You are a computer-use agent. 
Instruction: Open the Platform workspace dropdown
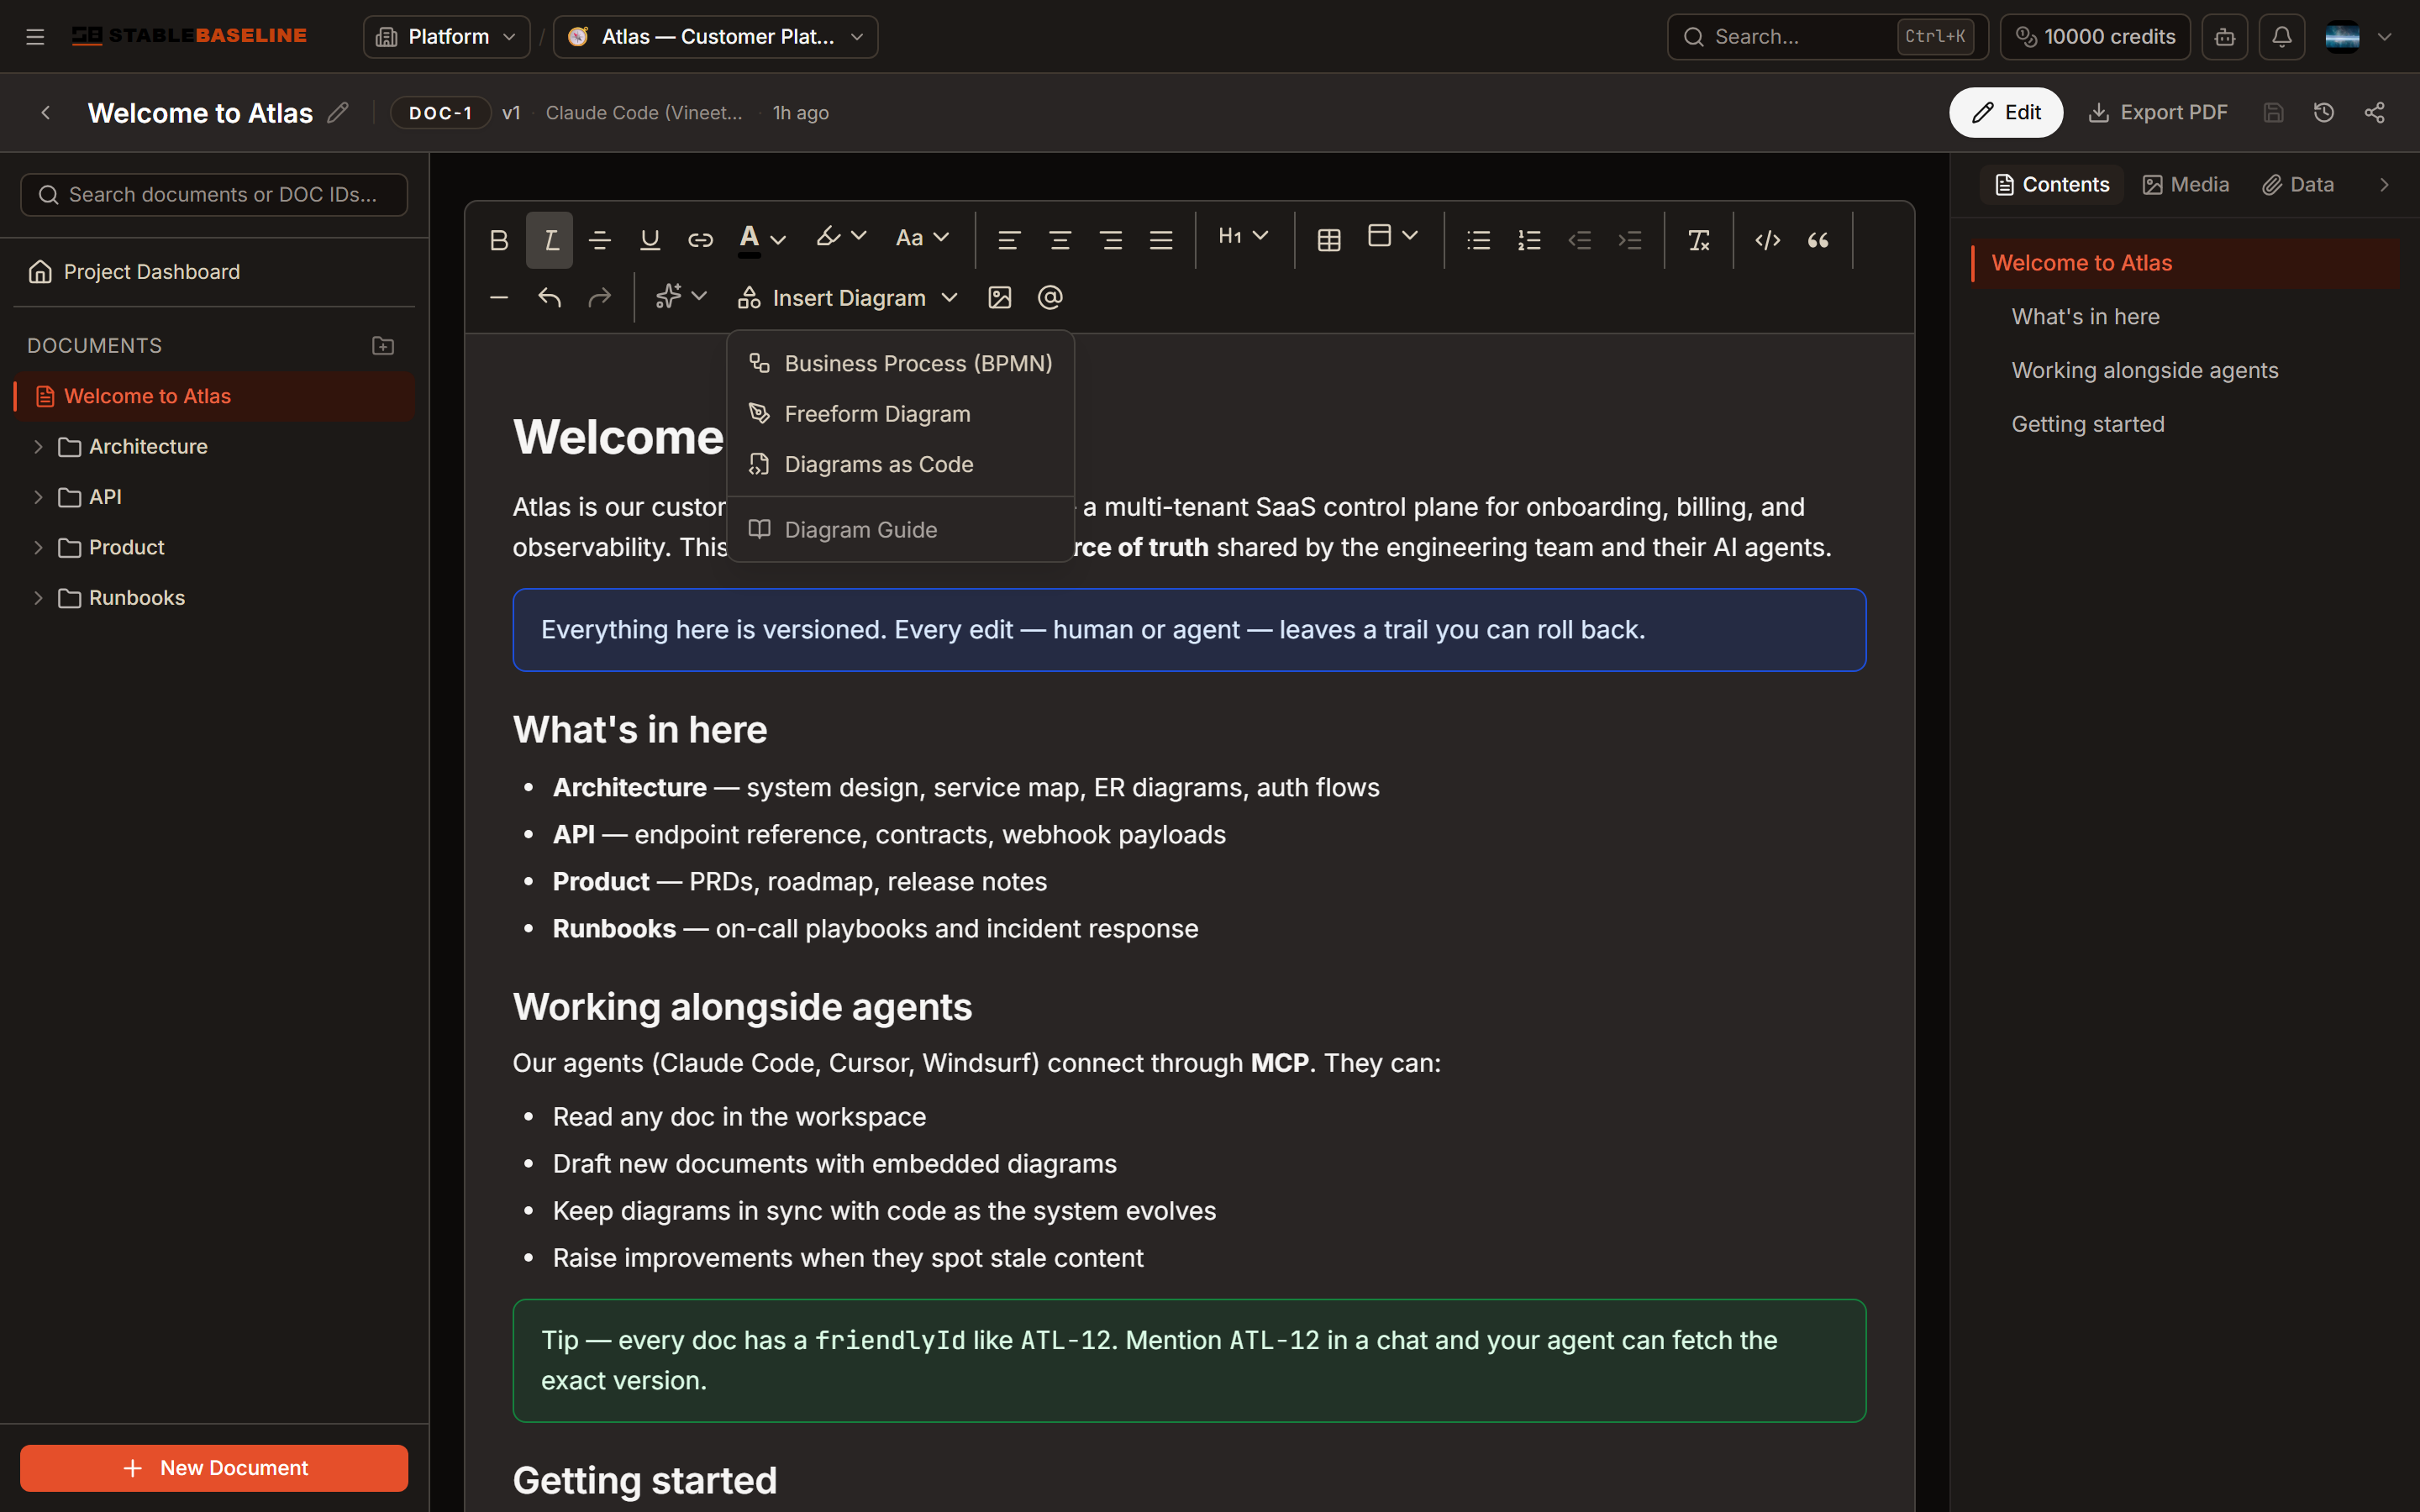pos(446,37)
